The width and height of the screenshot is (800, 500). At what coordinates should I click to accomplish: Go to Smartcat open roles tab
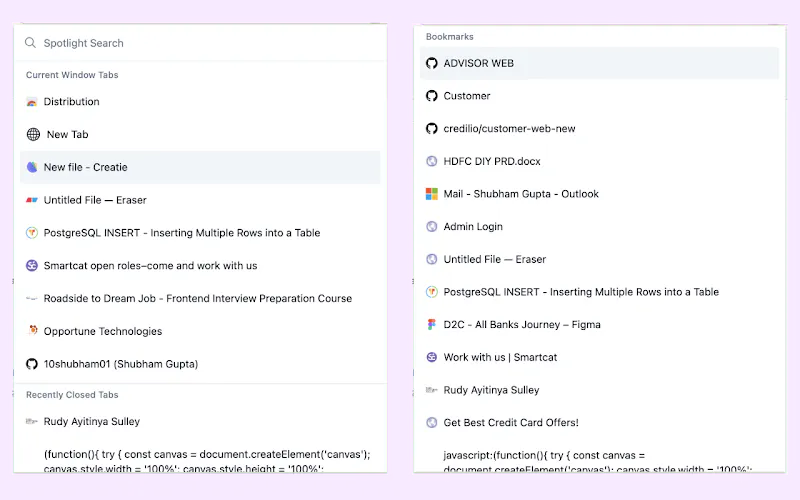point(200,265)
